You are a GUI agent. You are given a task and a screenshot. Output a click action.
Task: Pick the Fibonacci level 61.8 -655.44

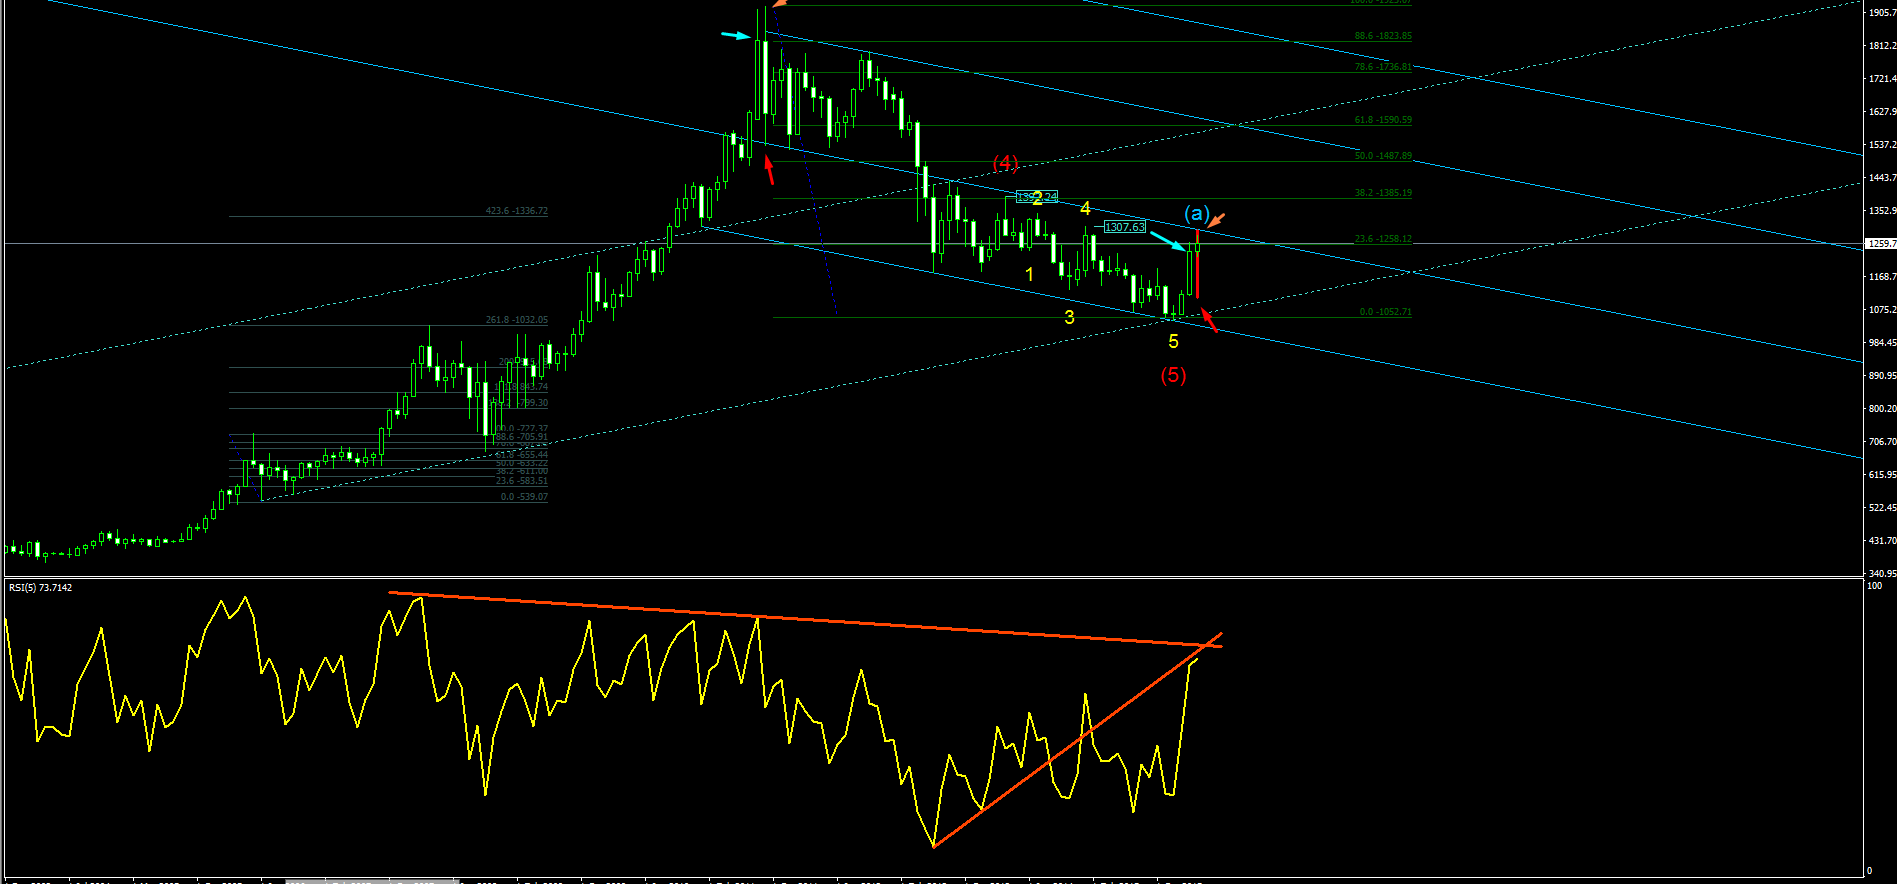pyautogui.click(x=522, y=455)
